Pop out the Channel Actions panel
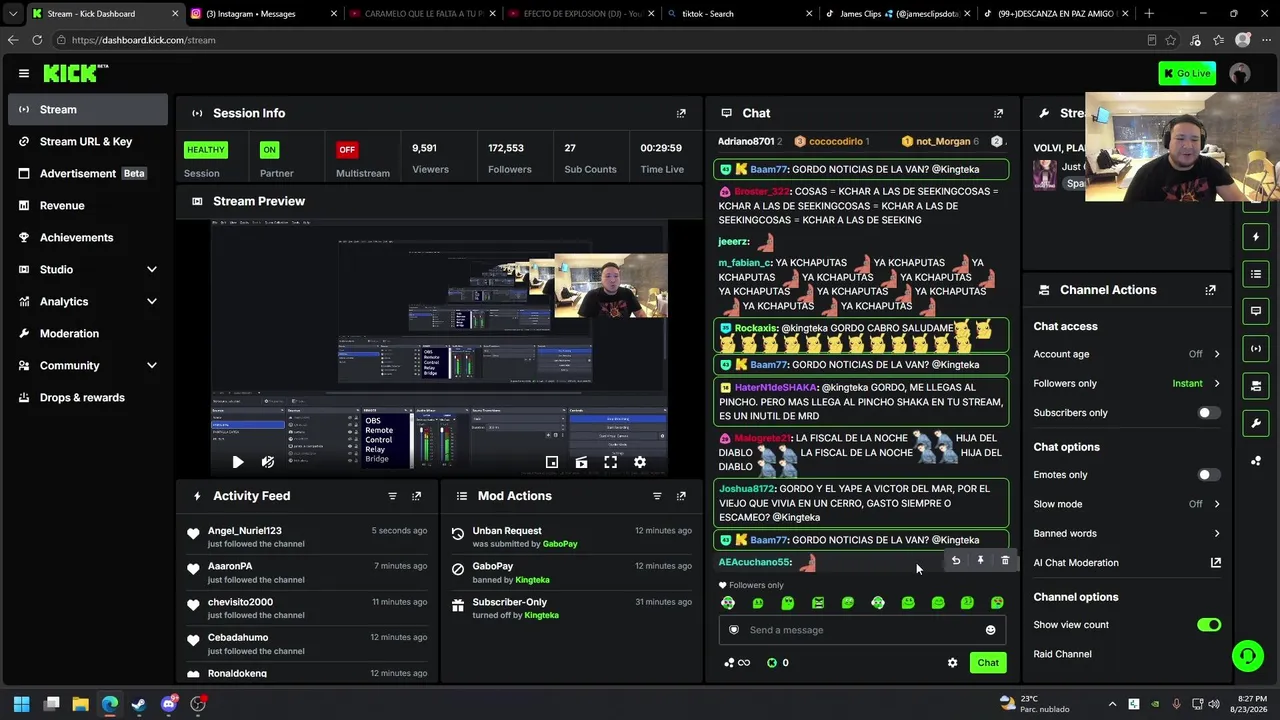 (1211, 290)
